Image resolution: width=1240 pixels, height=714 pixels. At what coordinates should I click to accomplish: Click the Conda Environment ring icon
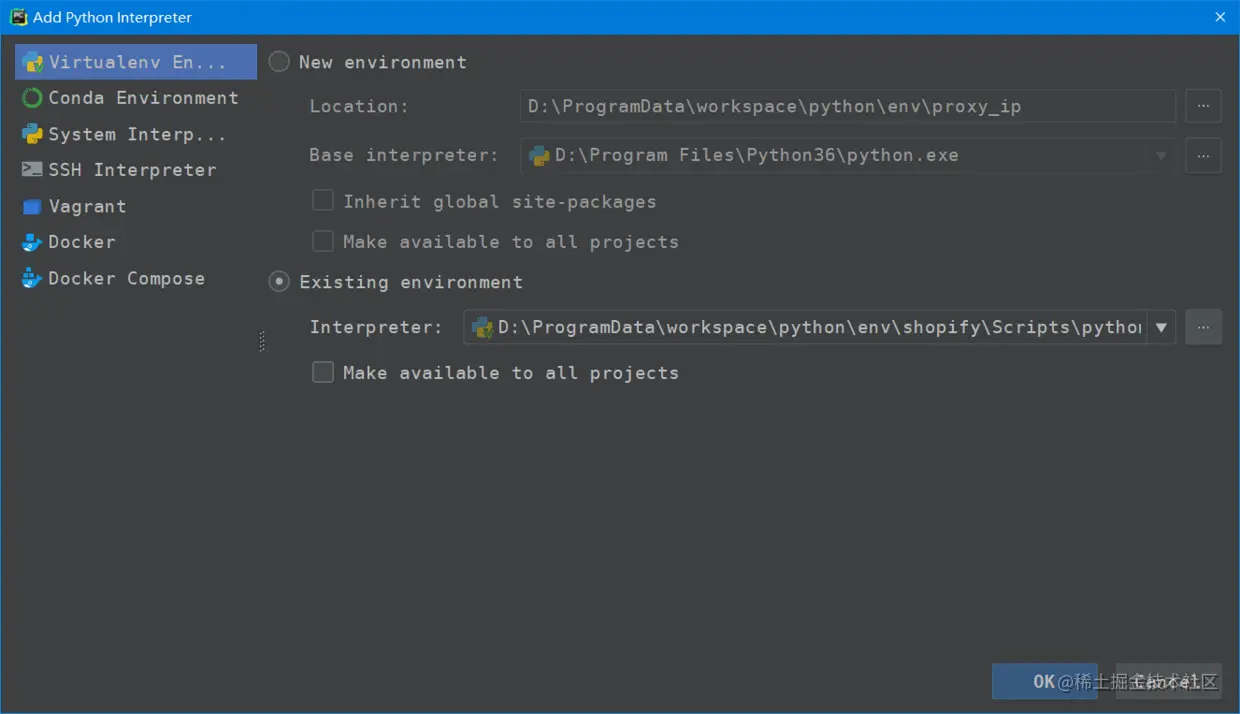pyautogui.click(x=32, y=98)
